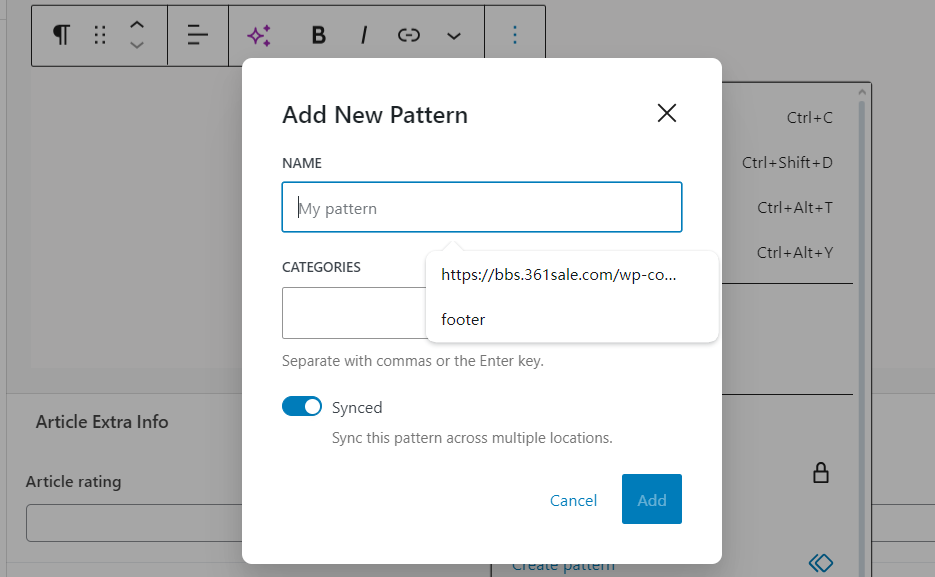Click the paragraph block type icon
The height and width of the screenshot is (577, 935).
click(x=62, y=35)
